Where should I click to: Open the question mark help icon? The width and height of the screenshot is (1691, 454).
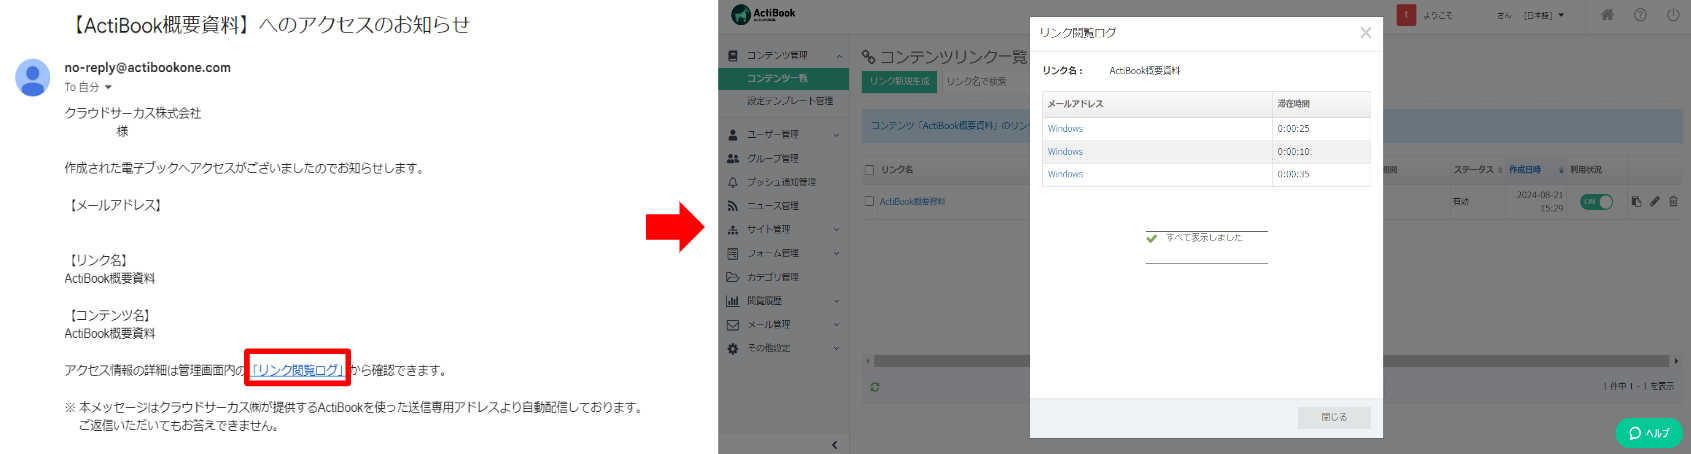(1640, 15)
